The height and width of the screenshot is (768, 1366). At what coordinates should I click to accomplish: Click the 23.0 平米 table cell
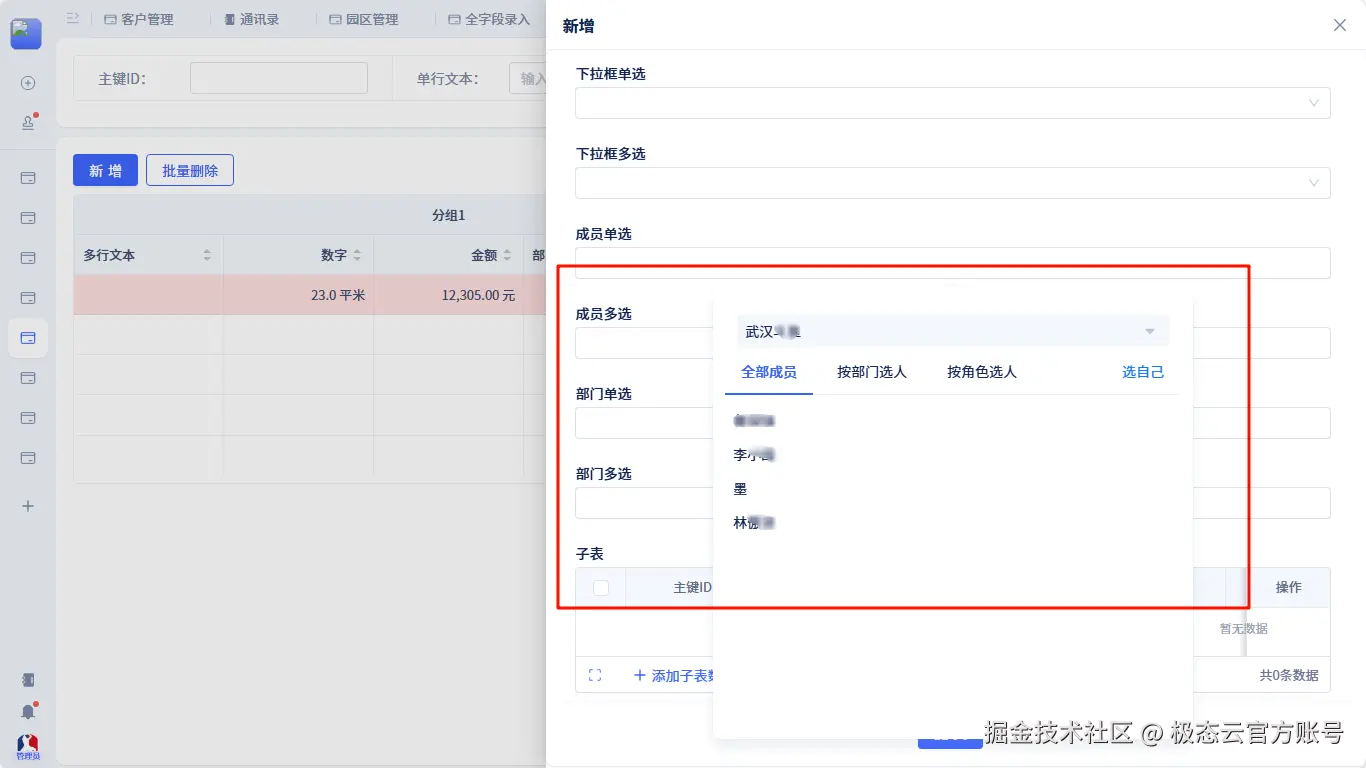(299, 295)
